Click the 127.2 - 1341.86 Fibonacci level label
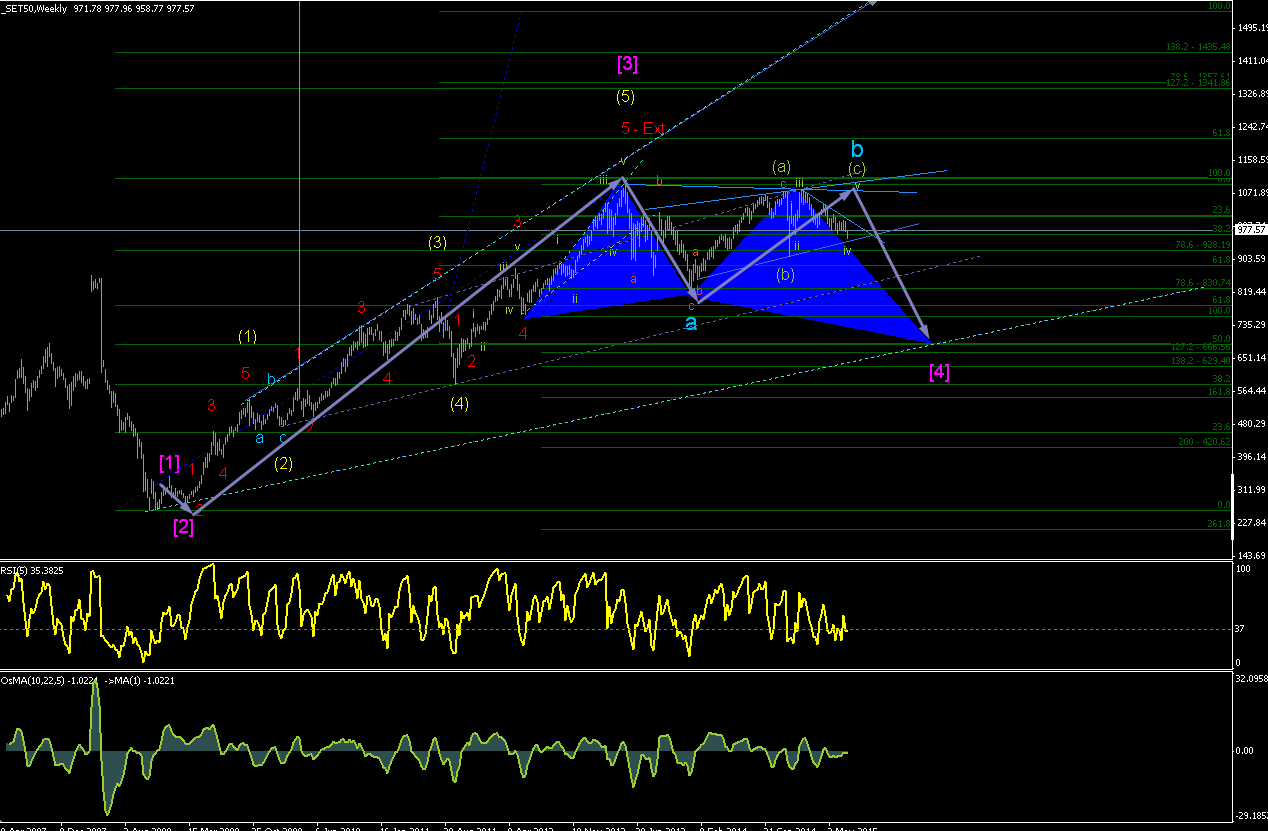This screenshot has height=831, width=1268. (1196, 83)
